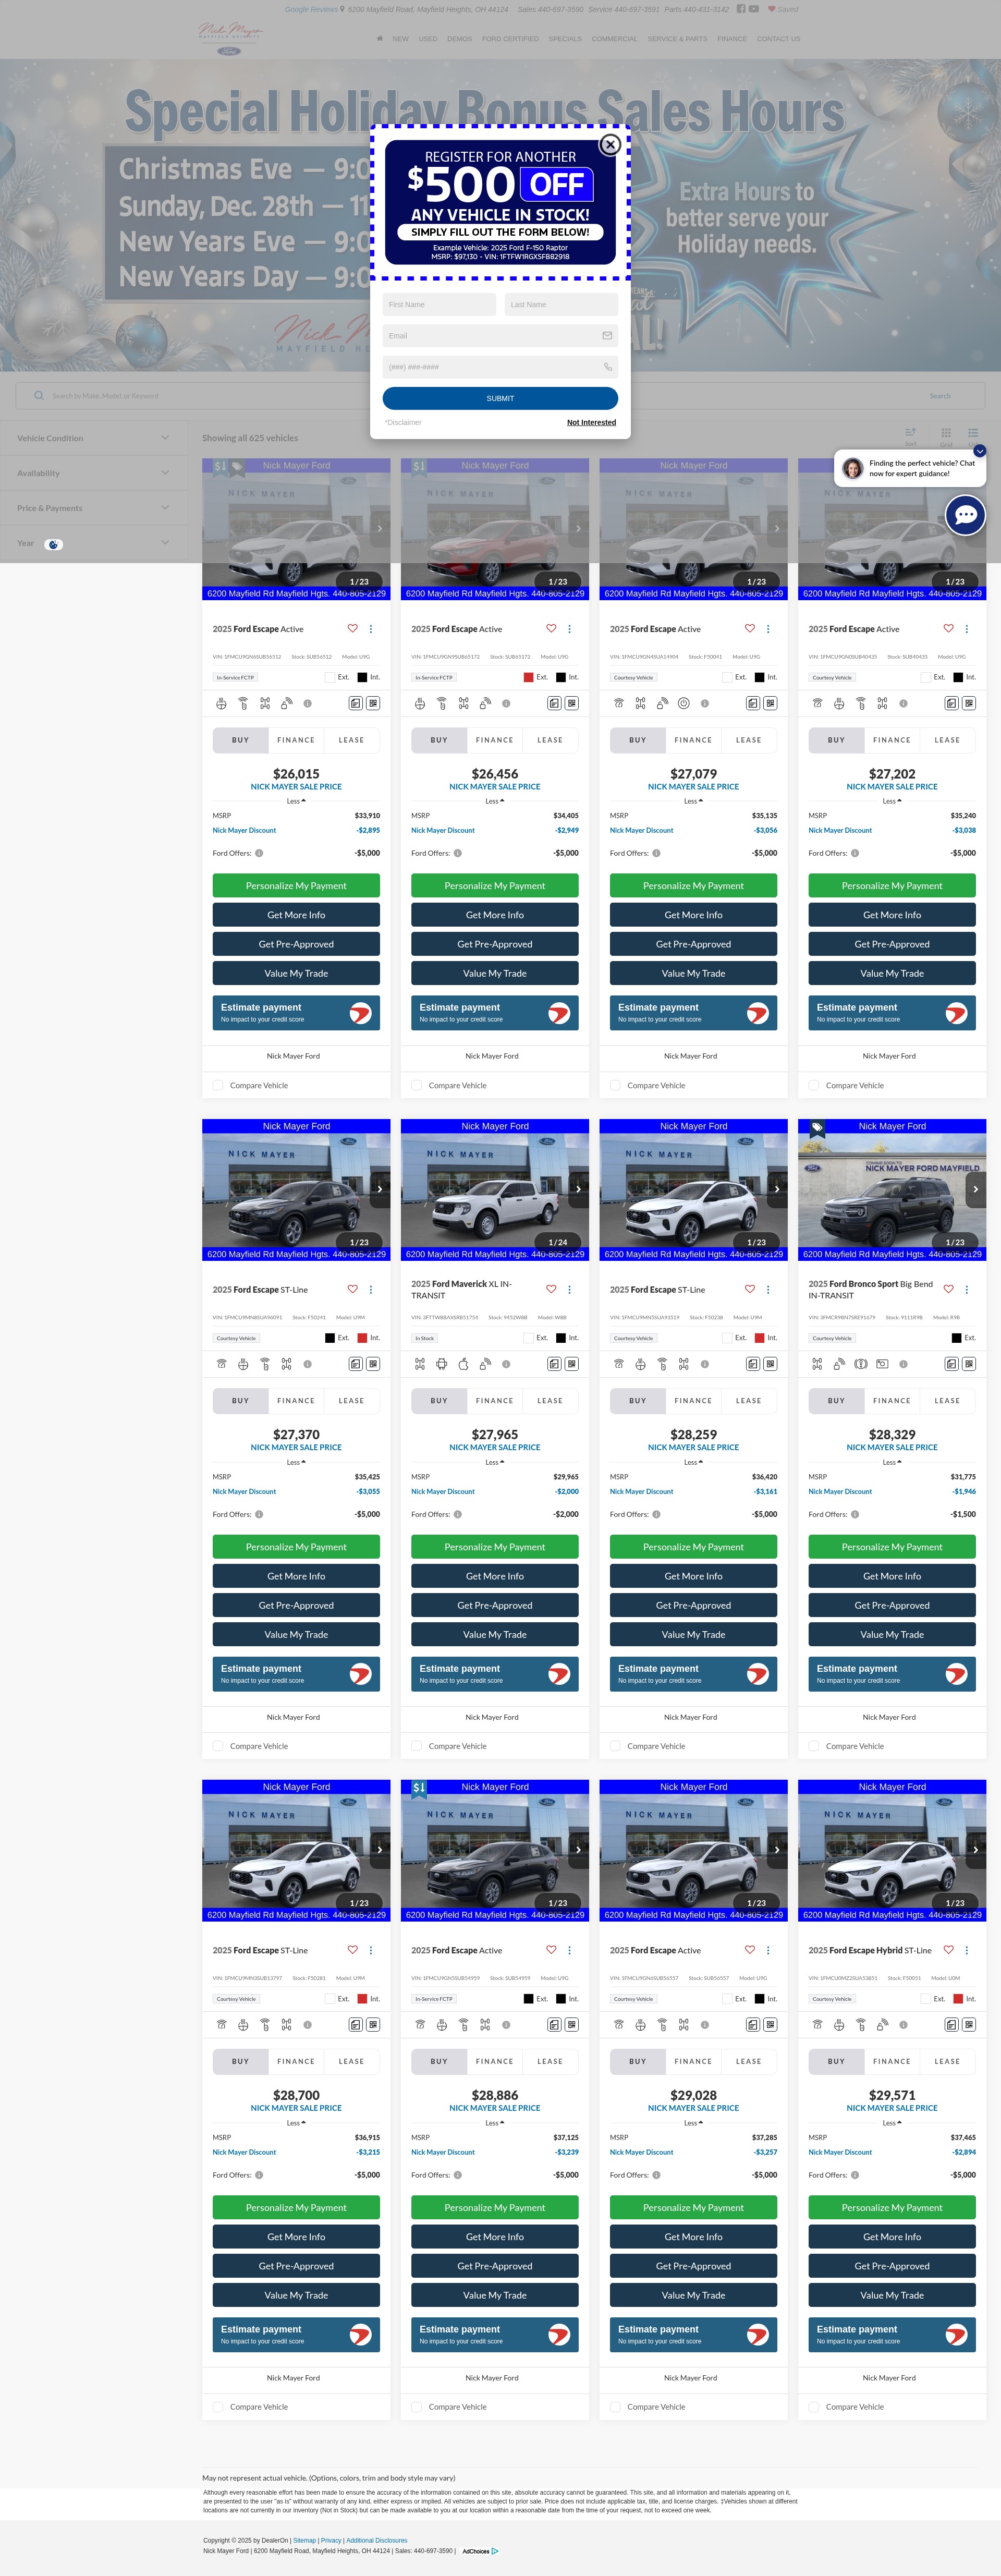Close the $500 off registration popup
Image resolution: width=1001 pixels, height=2576 pixels.
610,145
